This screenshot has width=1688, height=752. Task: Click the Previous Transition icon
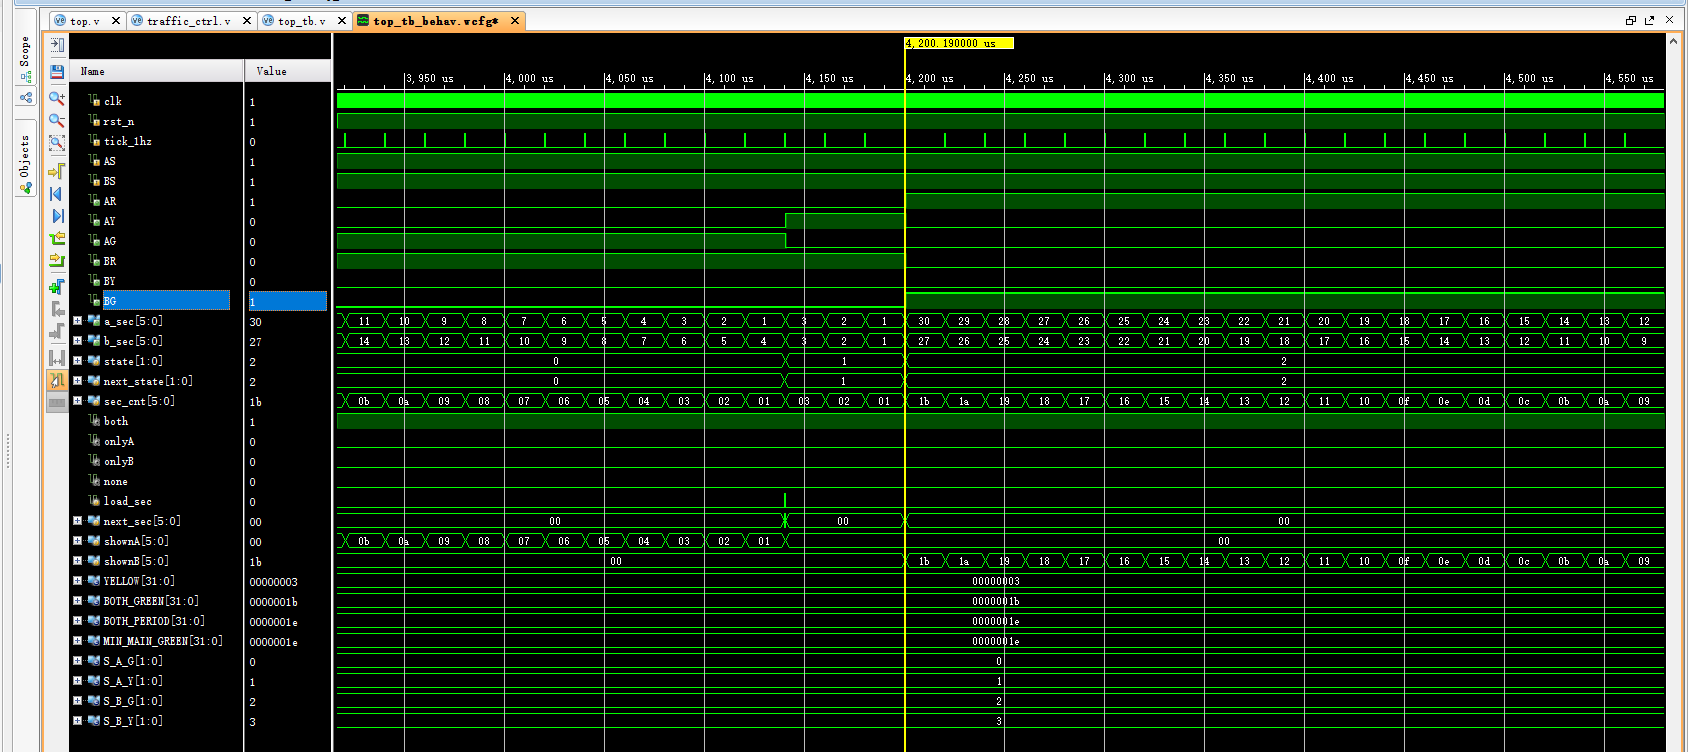coord(57,239)
